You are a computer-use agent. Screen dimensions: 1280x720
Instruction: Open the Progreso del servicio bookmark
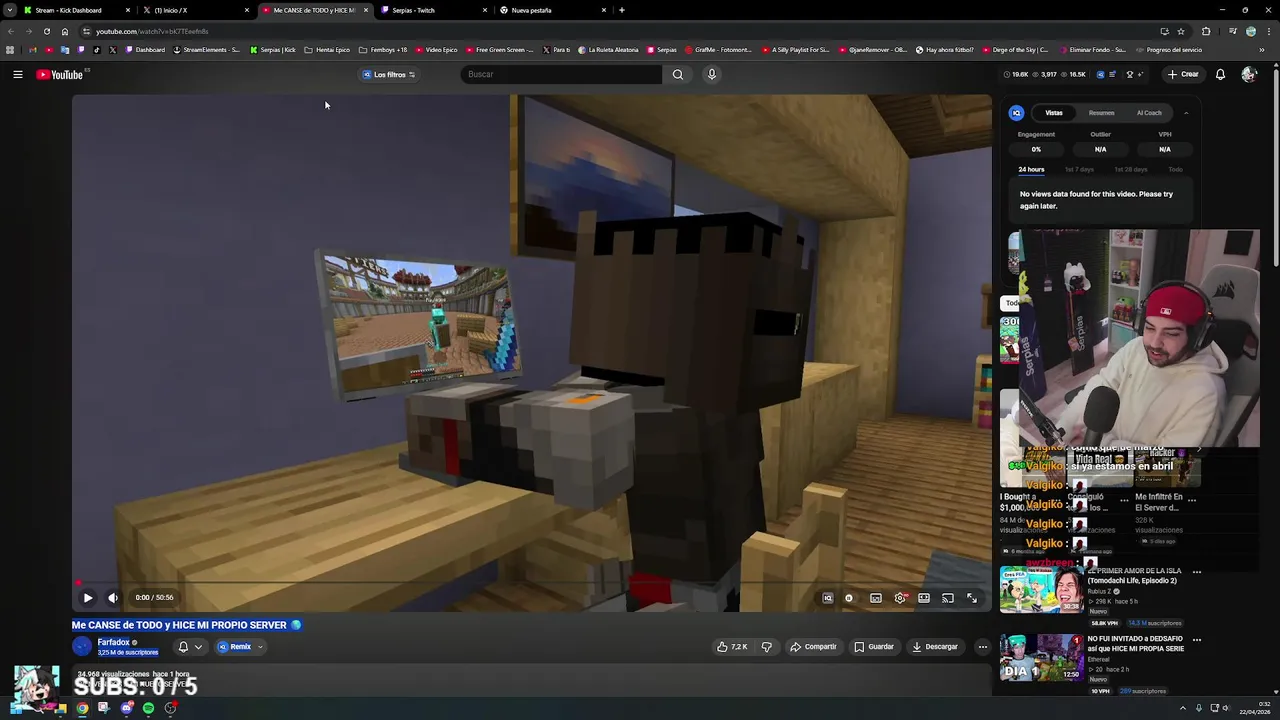pyautogui.click(x=1169, y=50)
